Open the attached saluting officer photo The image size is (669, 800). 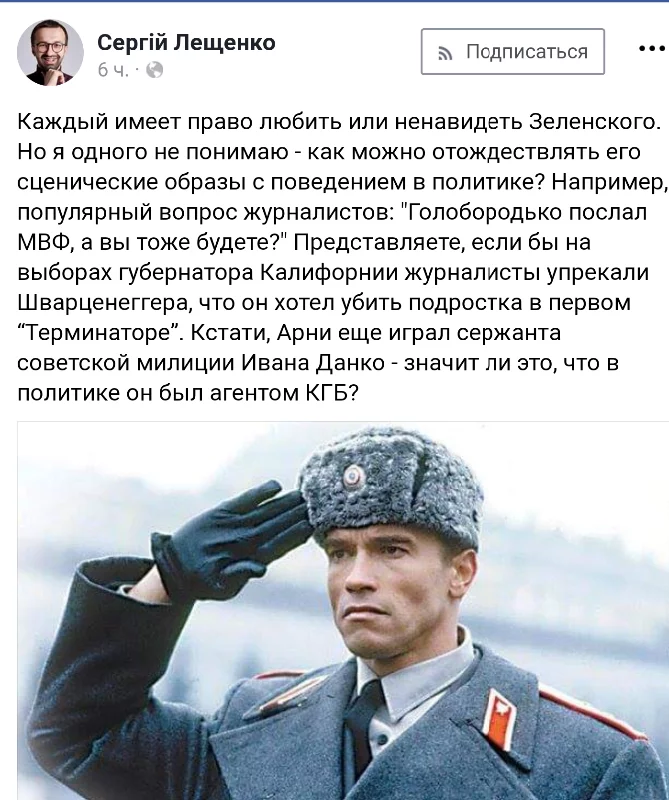pos(343,611)
